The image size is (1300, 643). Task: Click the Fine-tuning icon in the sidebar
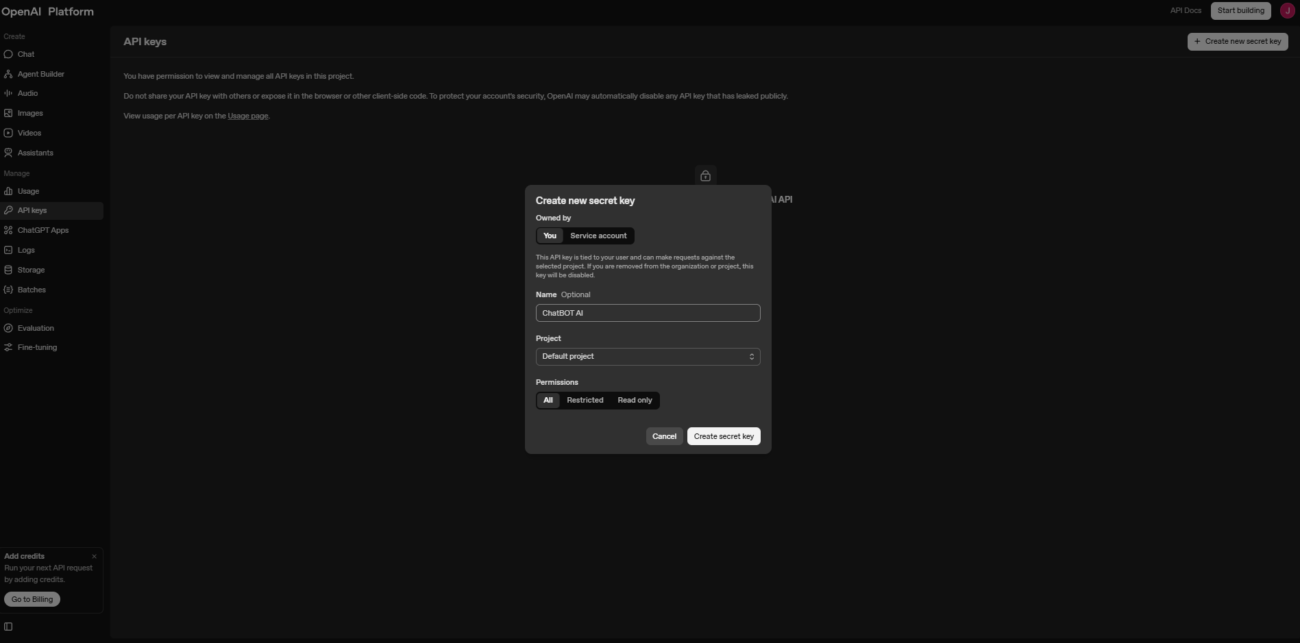(8, 347)
